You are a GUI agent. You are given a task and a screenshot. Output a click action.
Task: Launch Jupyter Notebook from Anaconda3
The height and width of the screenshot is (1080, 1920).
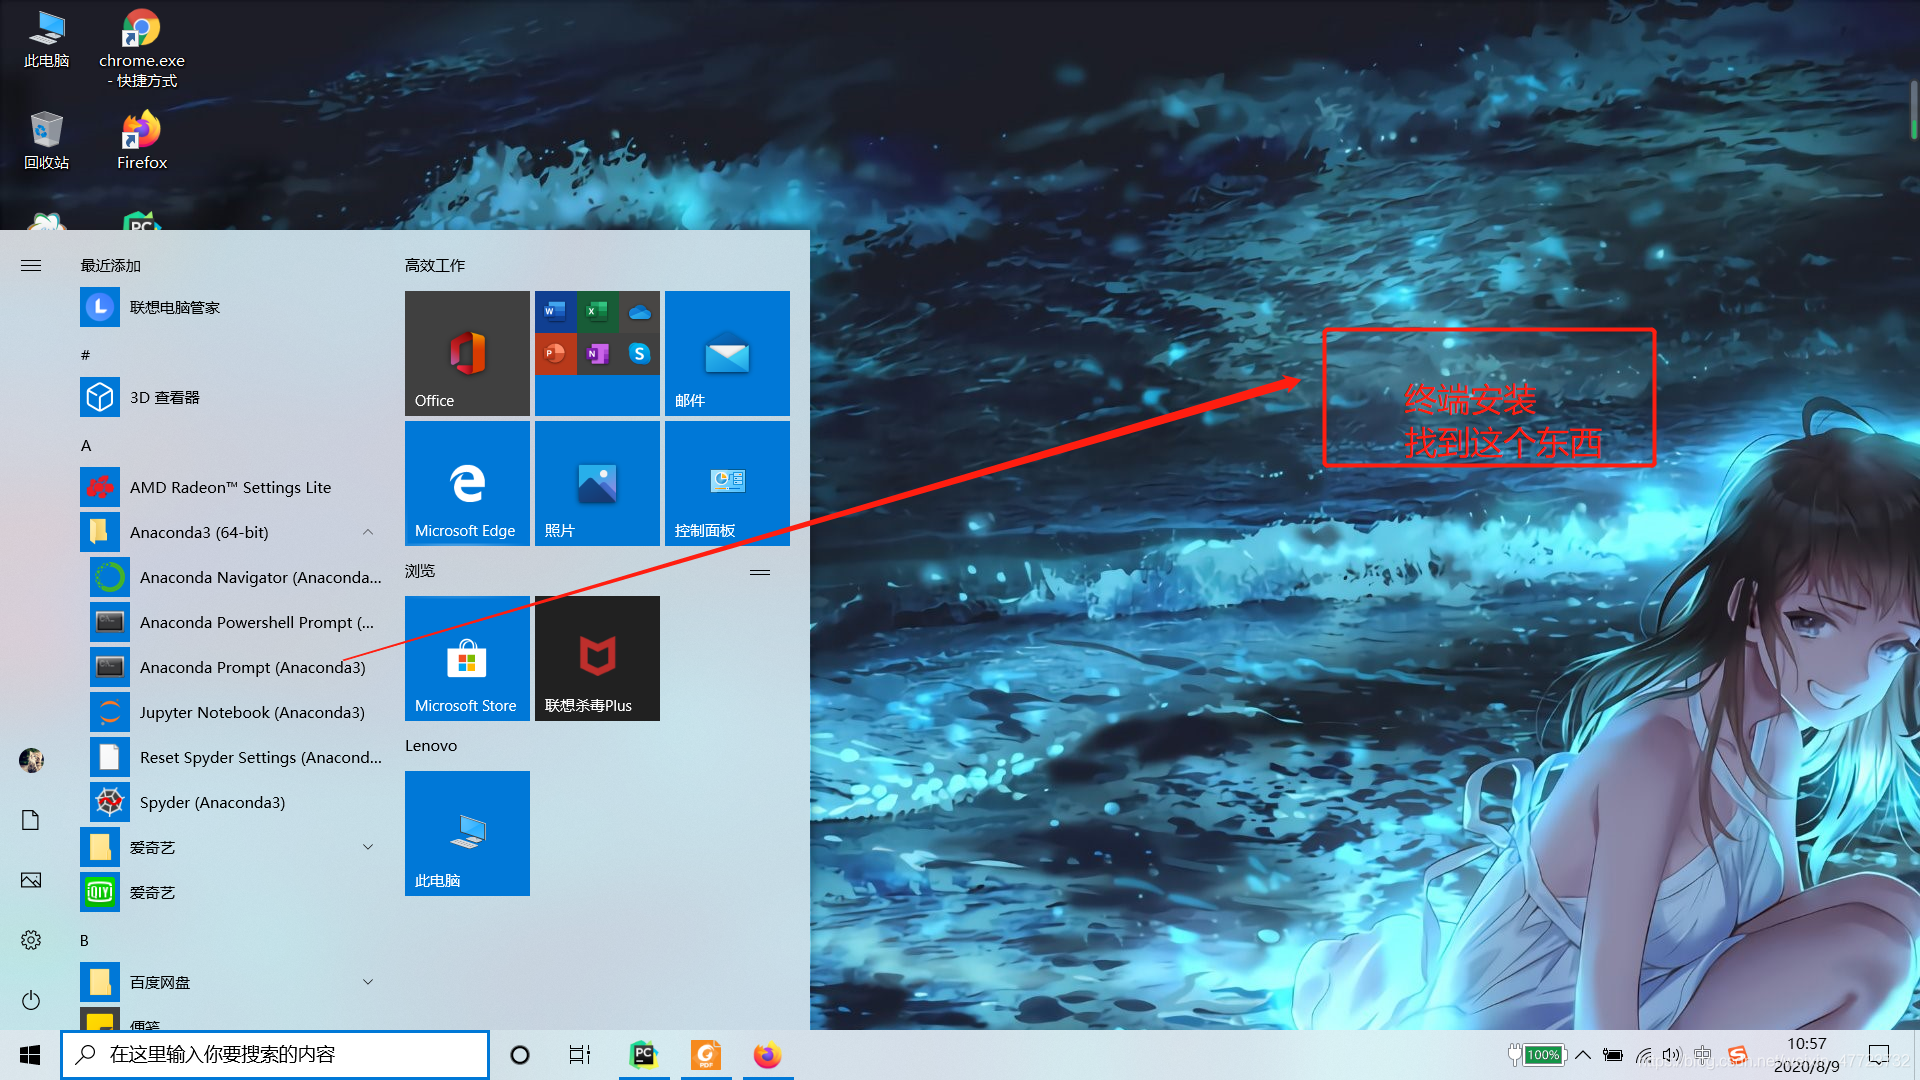253,711
